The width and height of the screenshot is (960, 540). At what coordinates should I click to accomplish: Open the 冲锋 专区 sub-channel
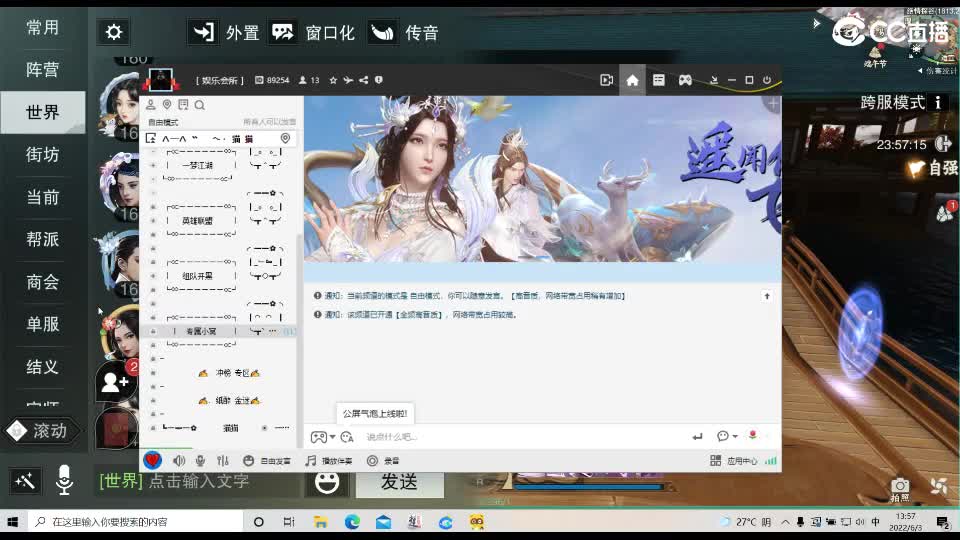click(229, 373)
